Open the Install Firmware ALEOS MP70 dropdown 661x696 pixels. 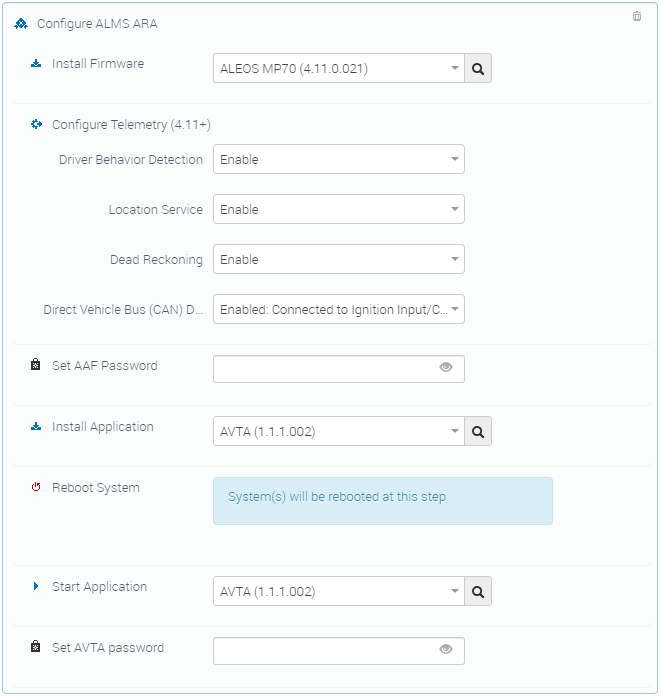click(x=338, y=69)
